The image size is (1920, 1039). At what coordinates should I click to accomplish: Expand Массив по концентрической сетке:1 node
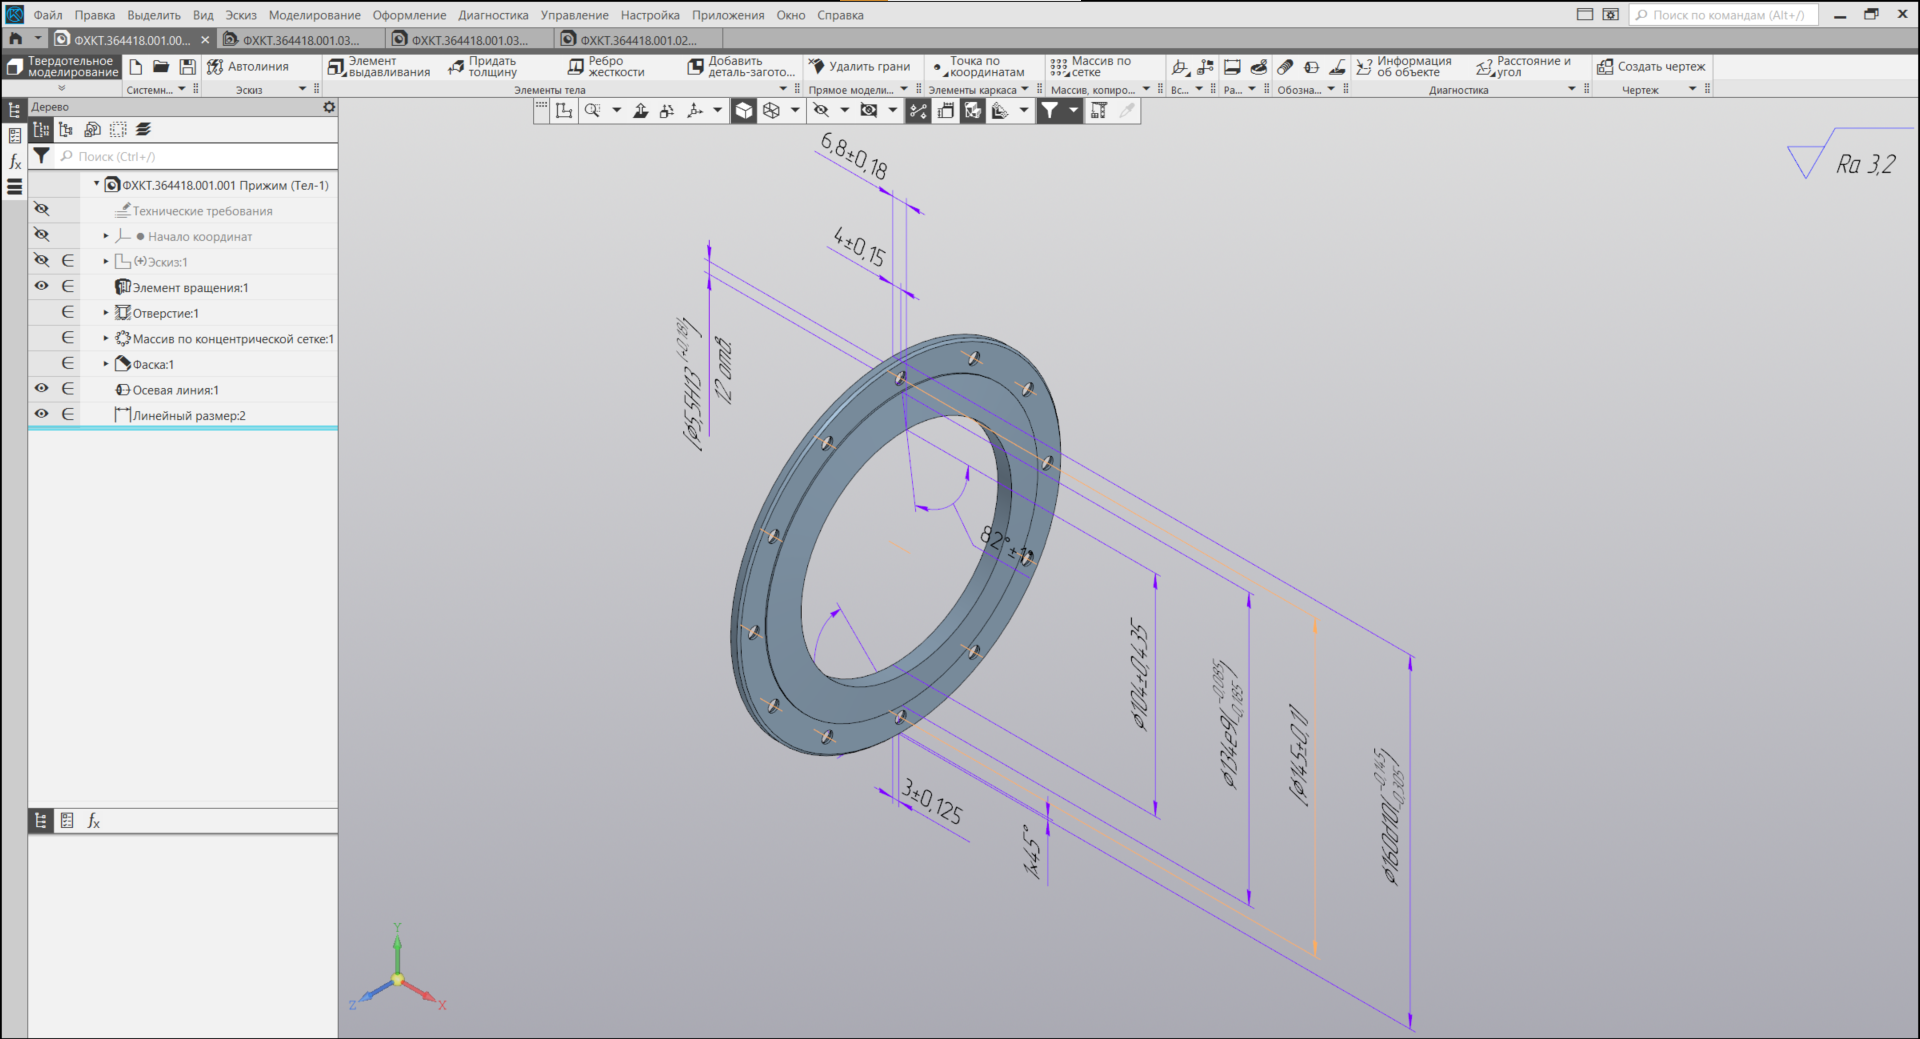pyautogui.click(x=106, y=338)
